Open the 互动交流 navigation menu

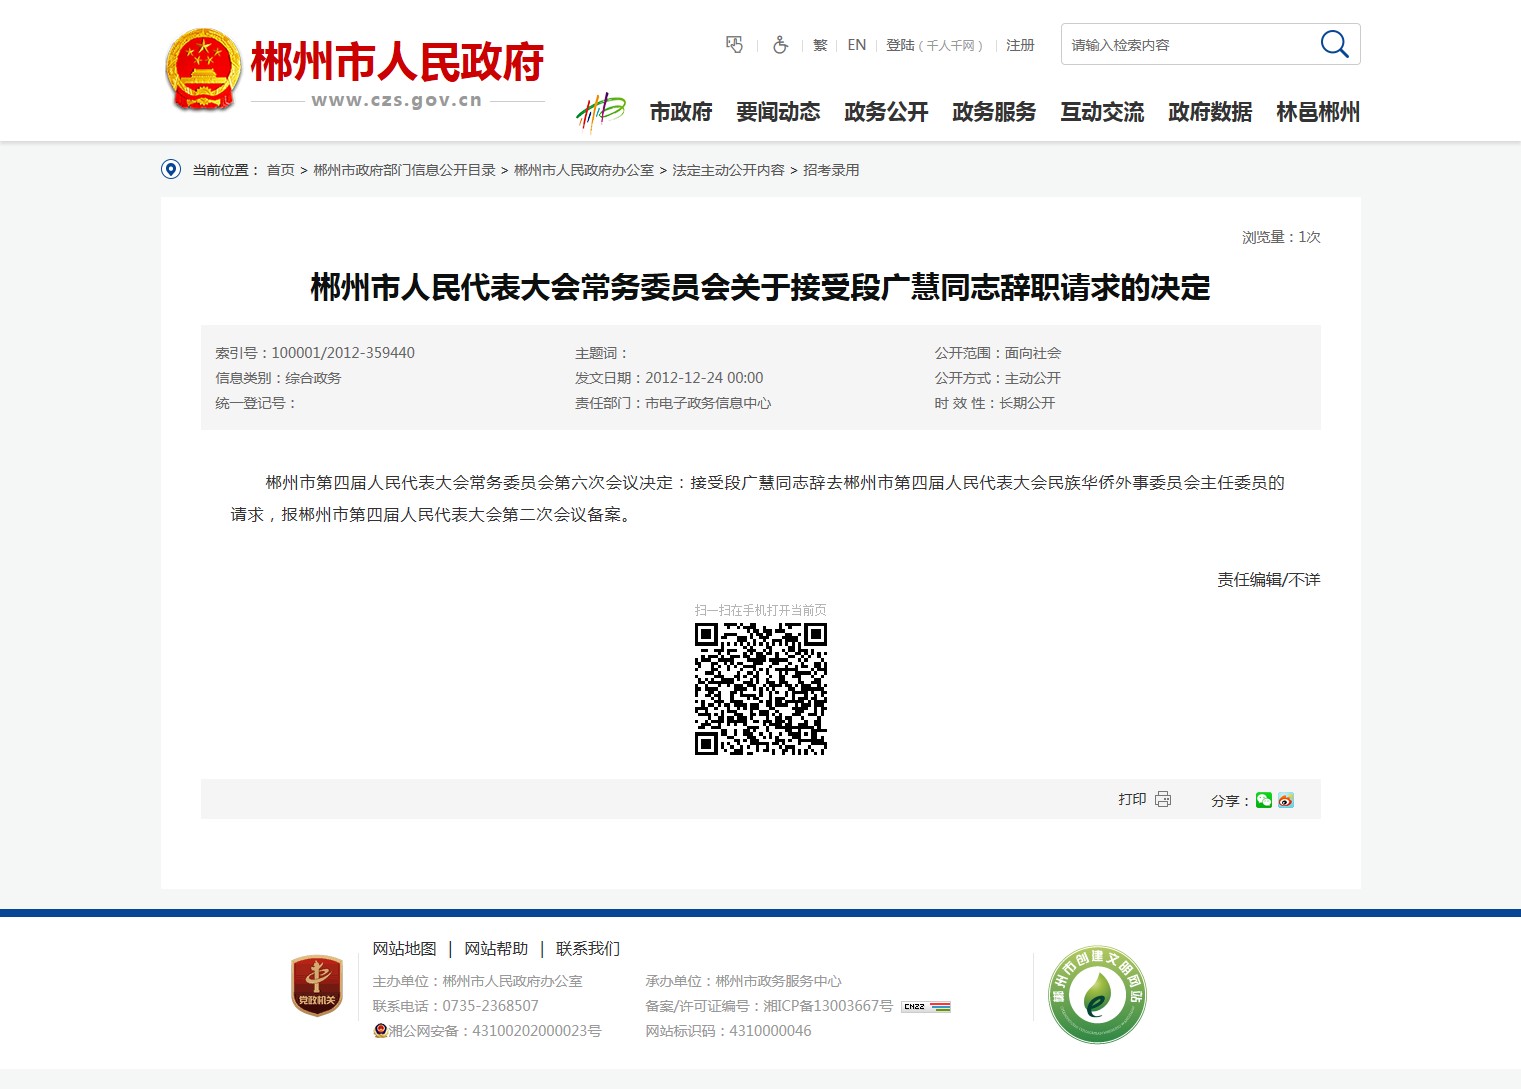point(1102,112)
